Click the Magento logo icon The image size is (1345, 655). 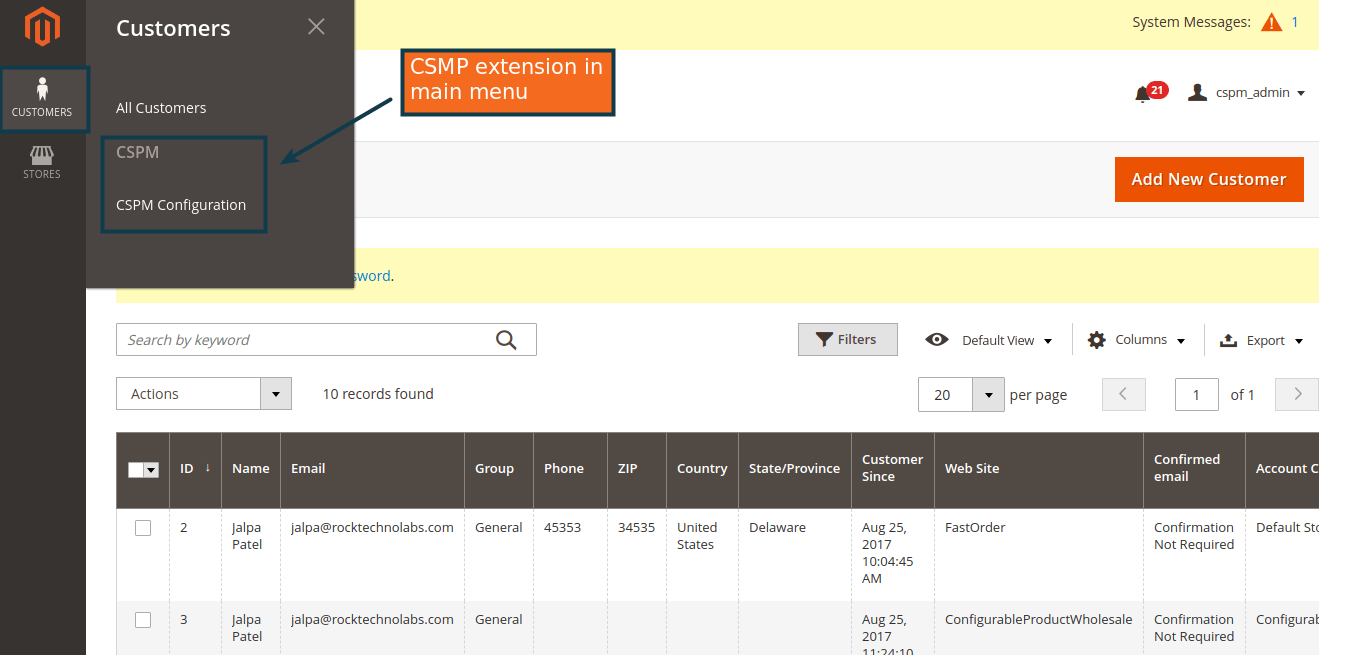click(x=42, y=27)
